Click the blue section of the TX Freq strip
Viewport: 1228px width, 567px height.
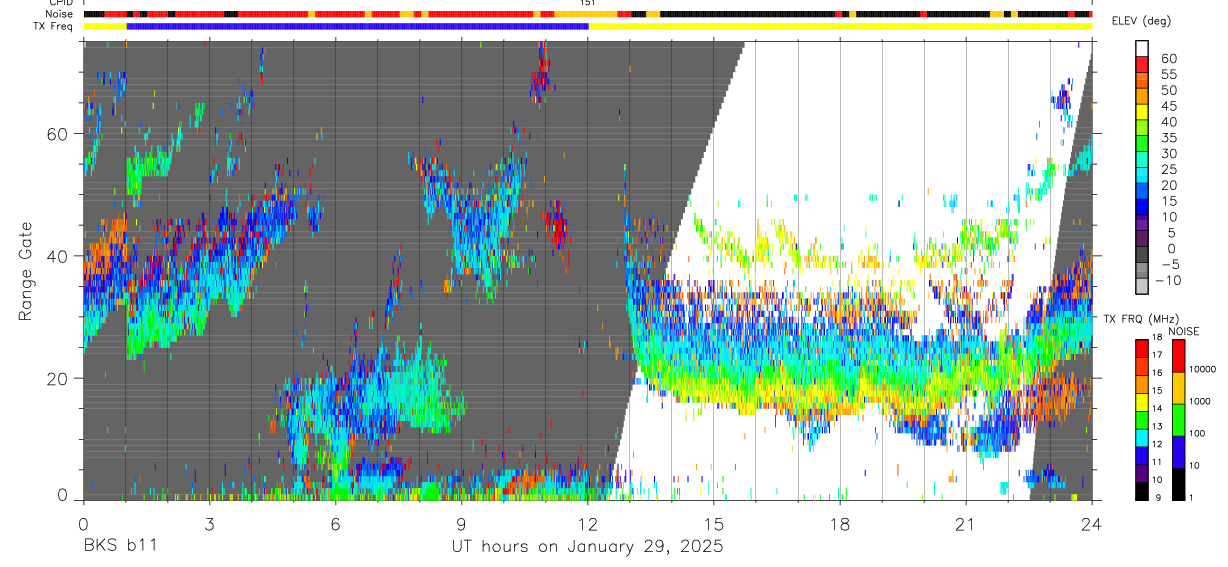coord(358,26)
